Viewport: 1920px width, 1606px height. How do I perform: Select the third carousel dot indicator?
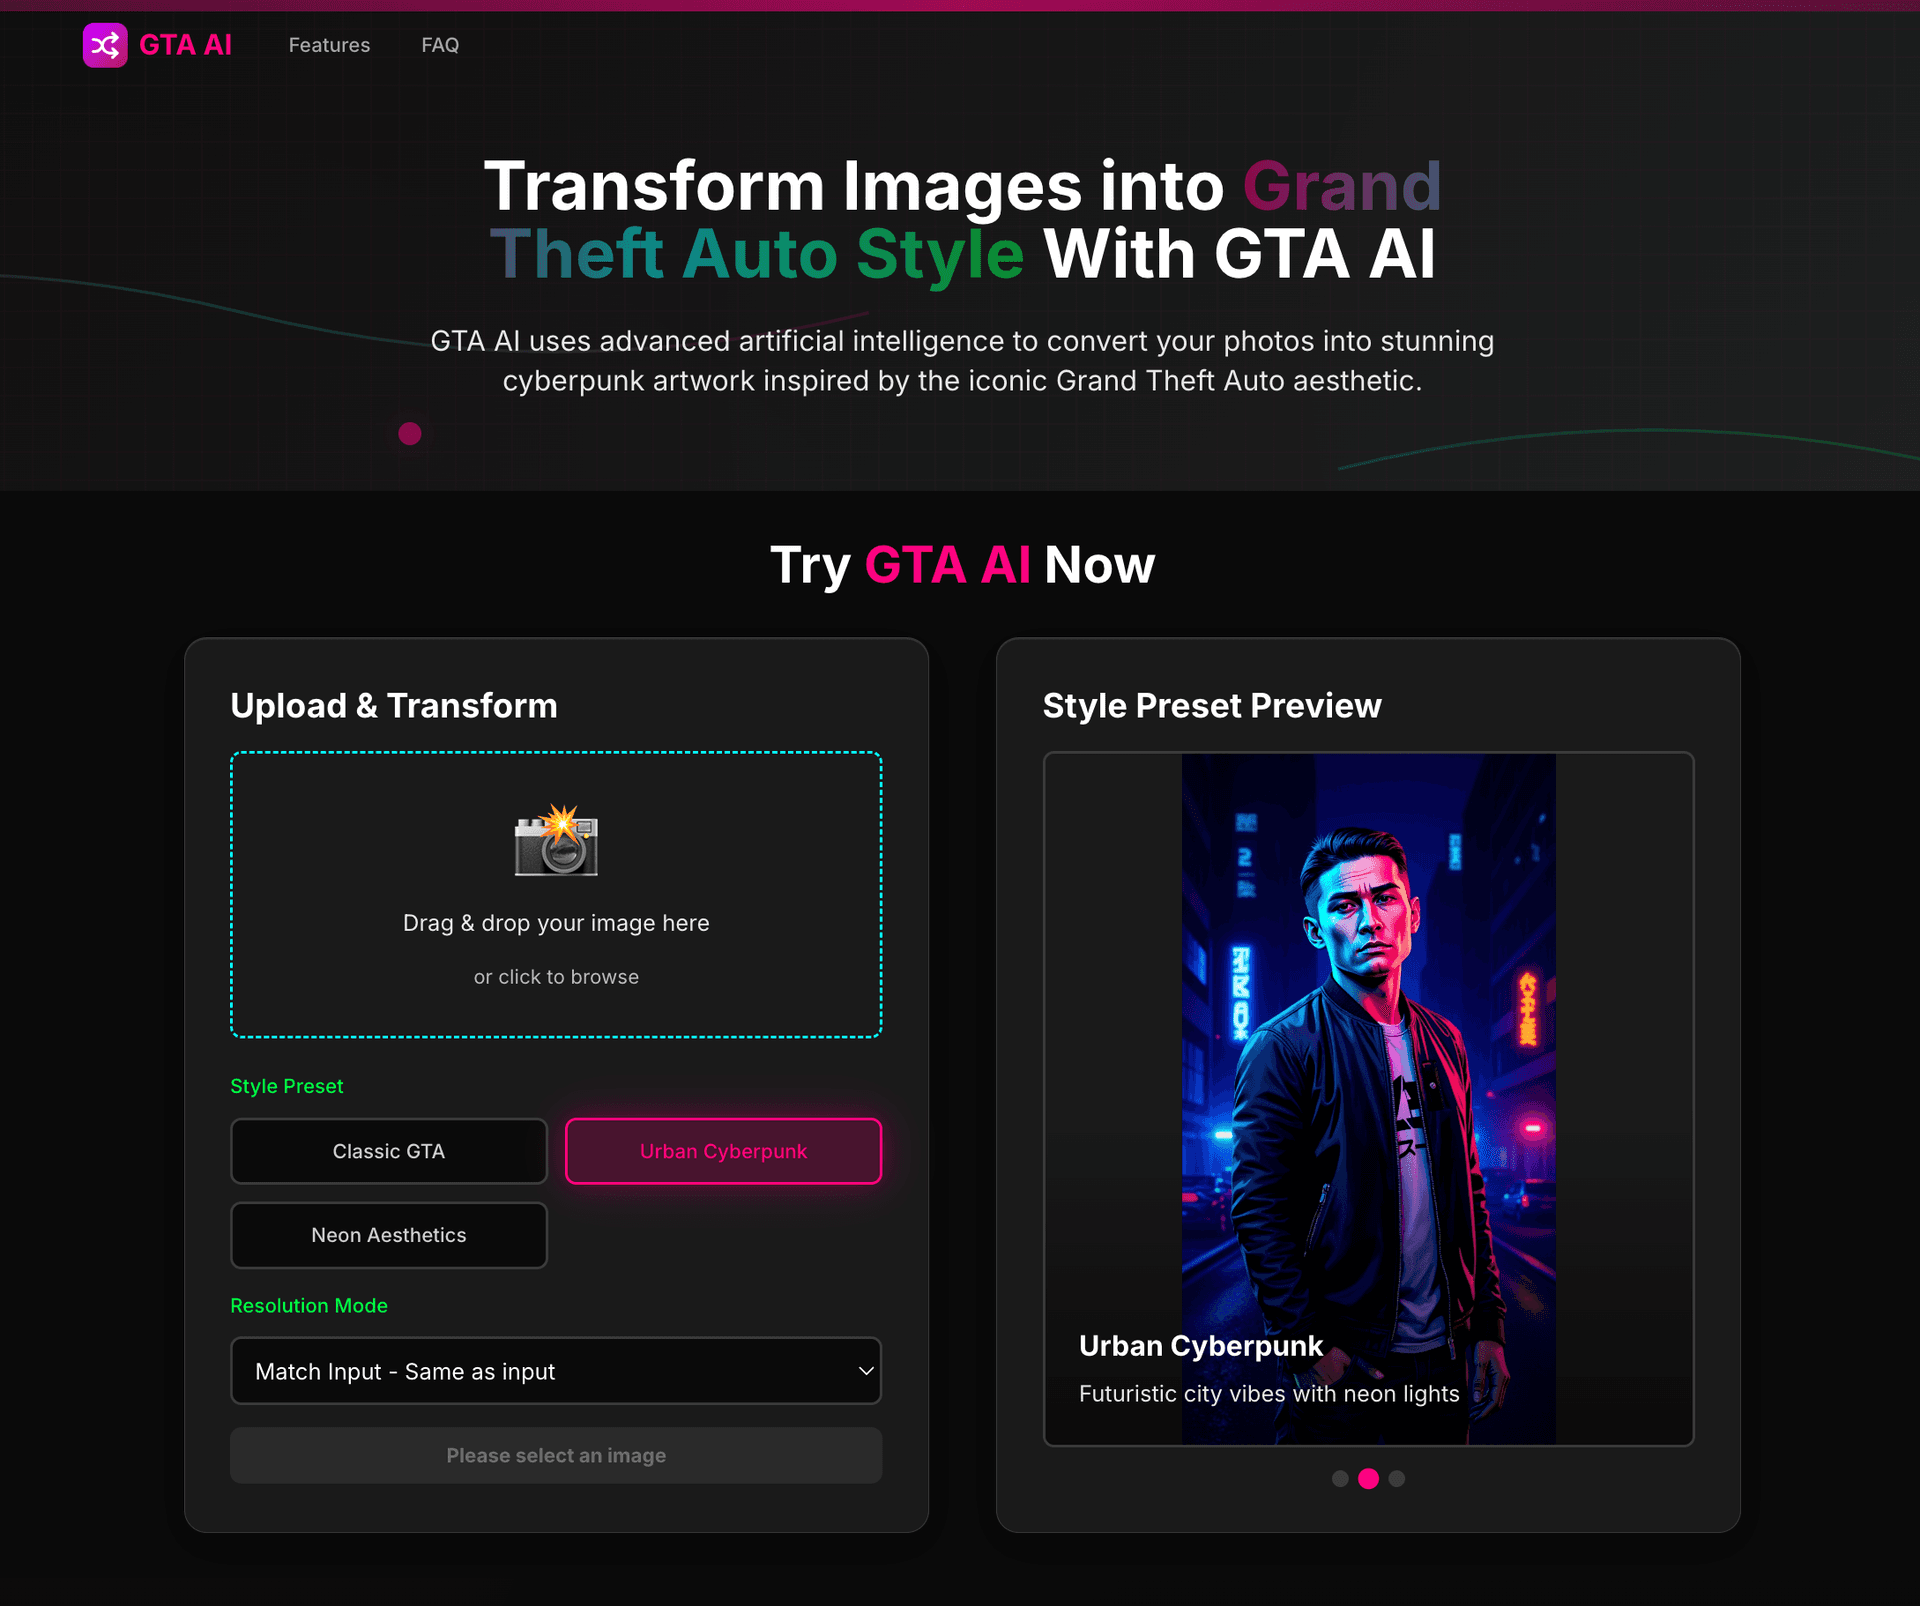pos(1397,1478)
